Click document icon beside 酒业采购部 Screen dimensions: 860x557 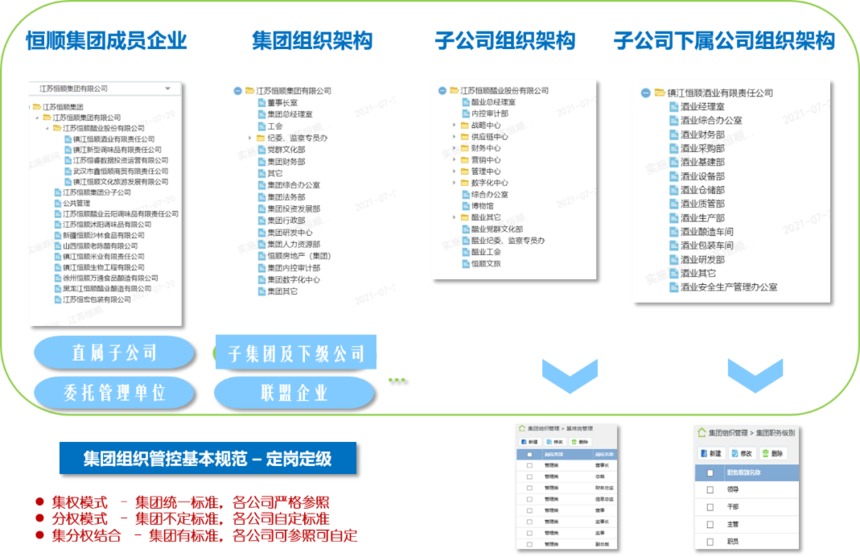pyautogui.click(x=674, y=149)
